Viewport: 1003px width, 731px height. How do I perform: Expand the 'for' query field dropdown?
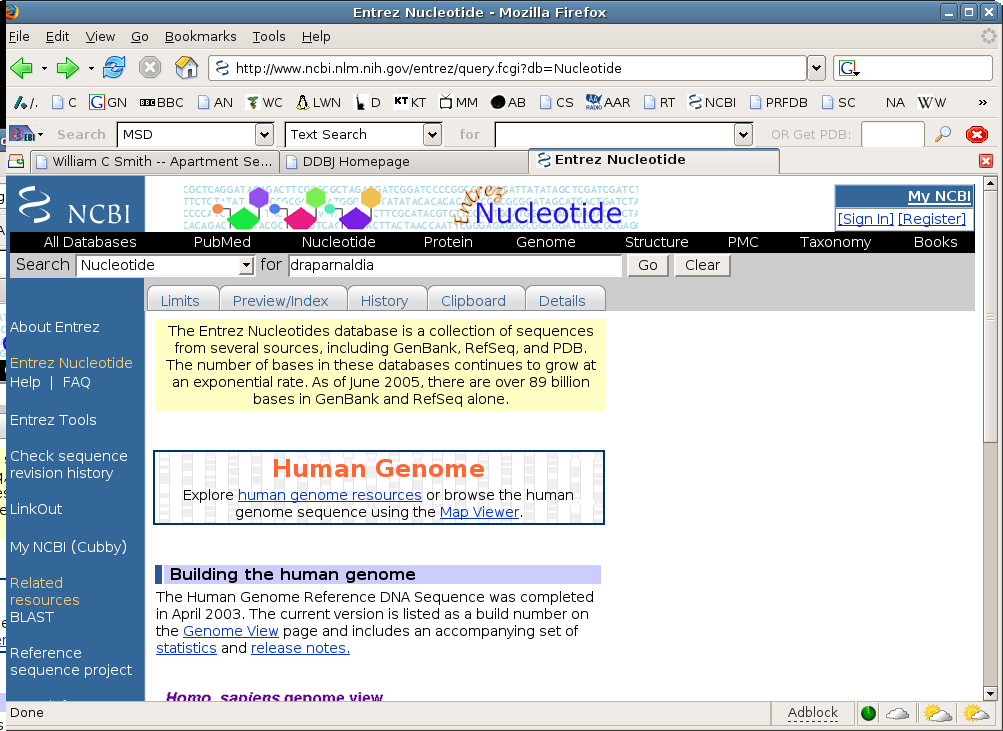coord(743,134)
